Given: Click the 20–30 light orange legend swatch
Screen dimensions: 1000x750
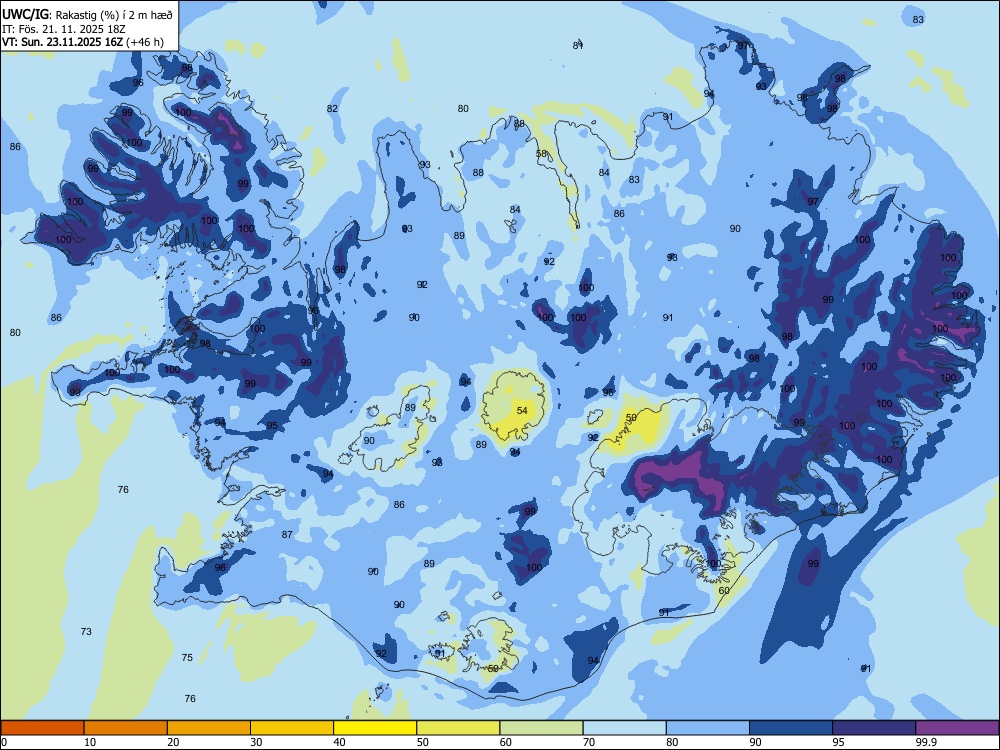Looking at the screenshot, I should (209, 728).
